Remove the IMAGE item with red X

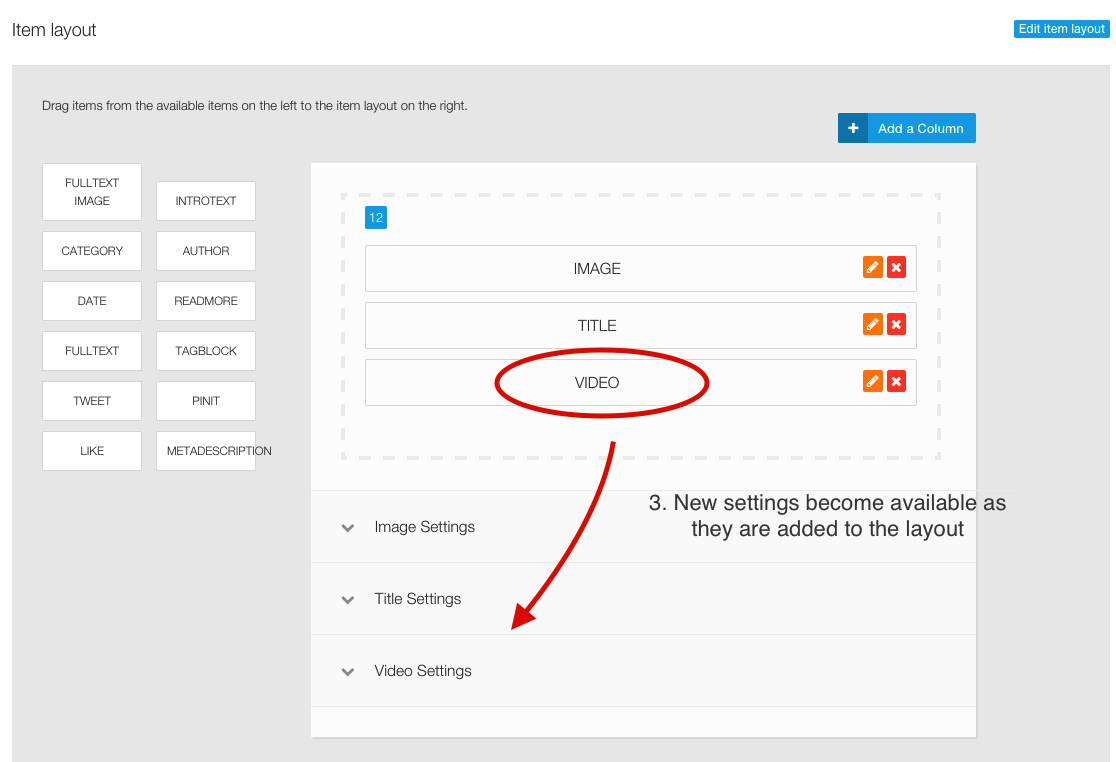[x=896, y=268]
